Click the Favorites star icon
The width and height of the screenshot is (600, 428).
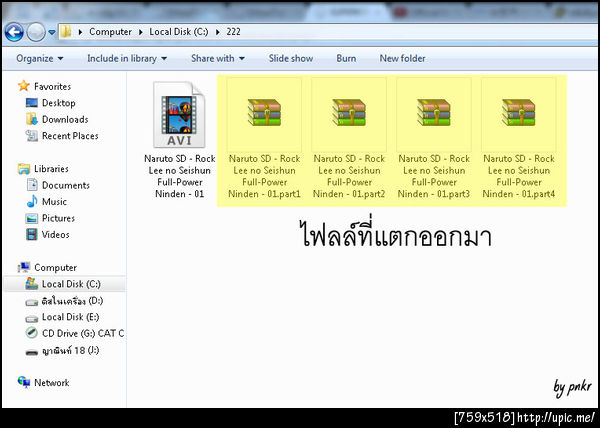pyautogui.click(x=24, y=86)
